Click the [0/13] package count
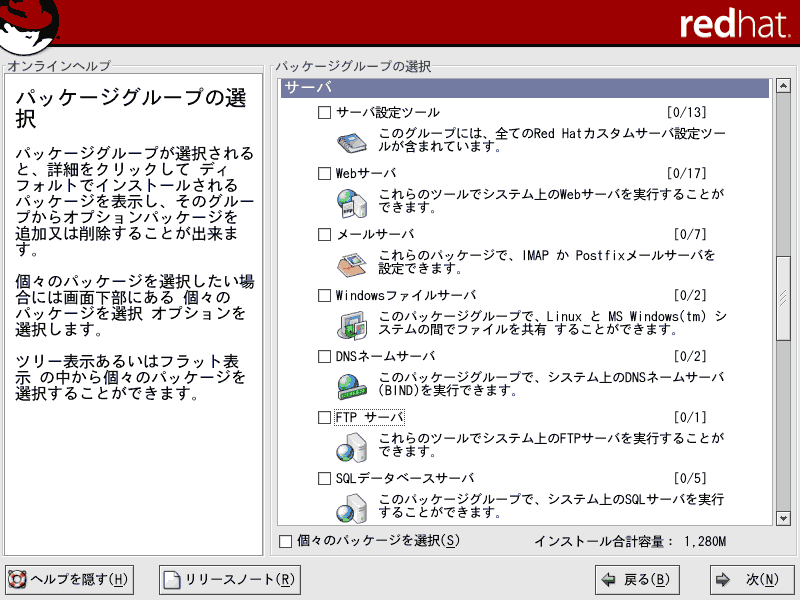Screen dimensions: 800x600 pos(687,112)
